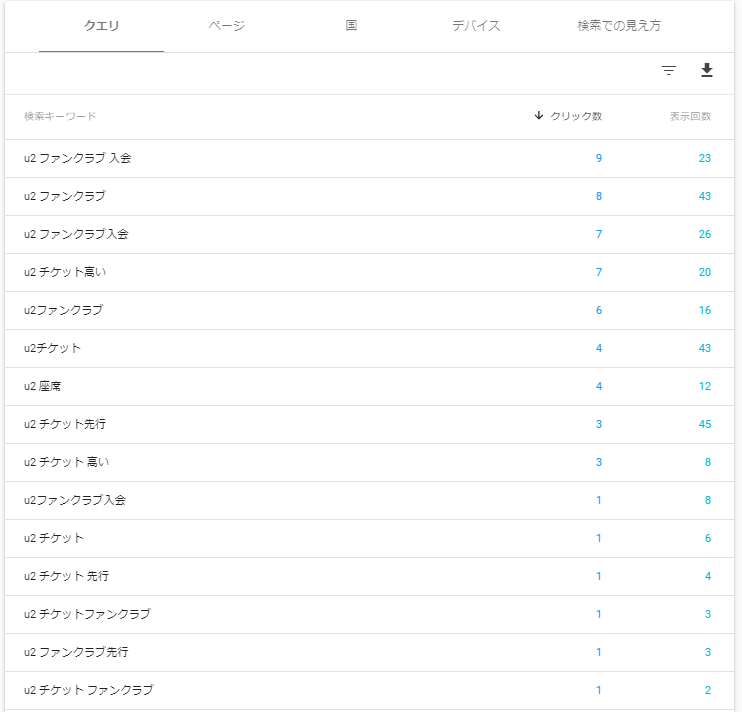The width and height of the screenshot is (742, 712).
Task: Open the u2 ファンクラブ先行 query row
Action: click(369, 652)
